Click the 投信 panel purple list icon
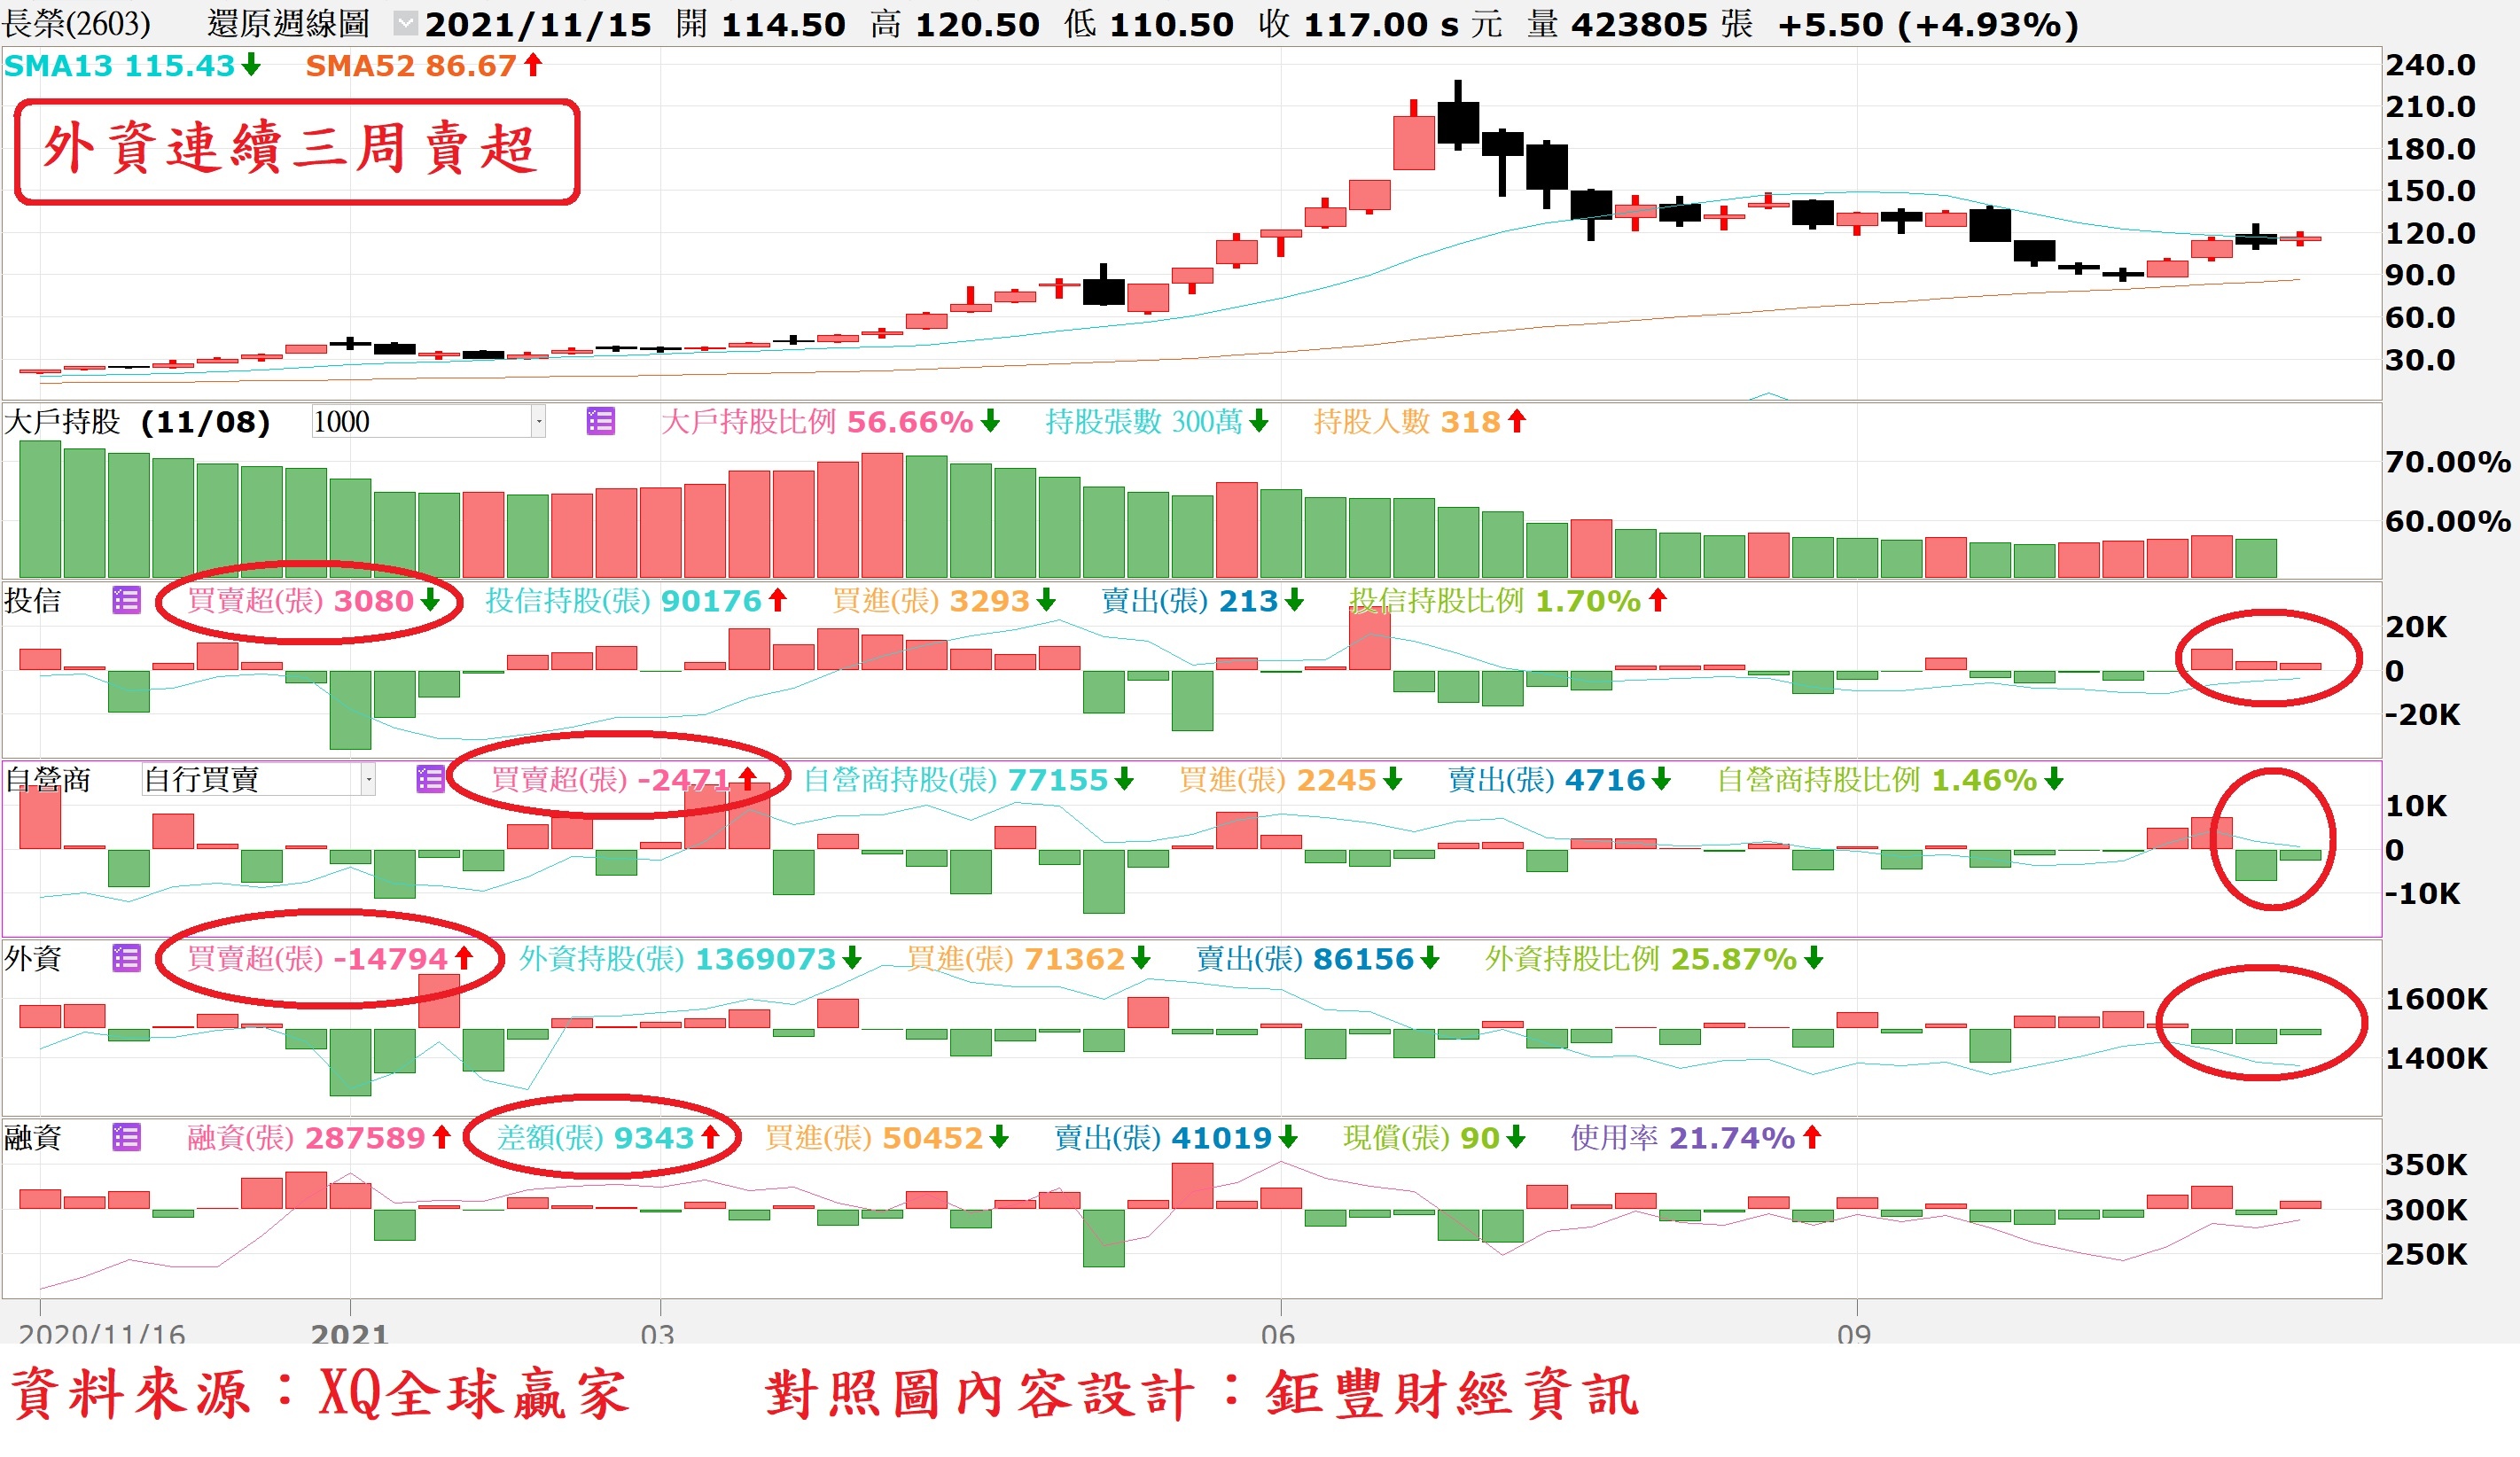2520x1457 pixels. click(126, 600)
